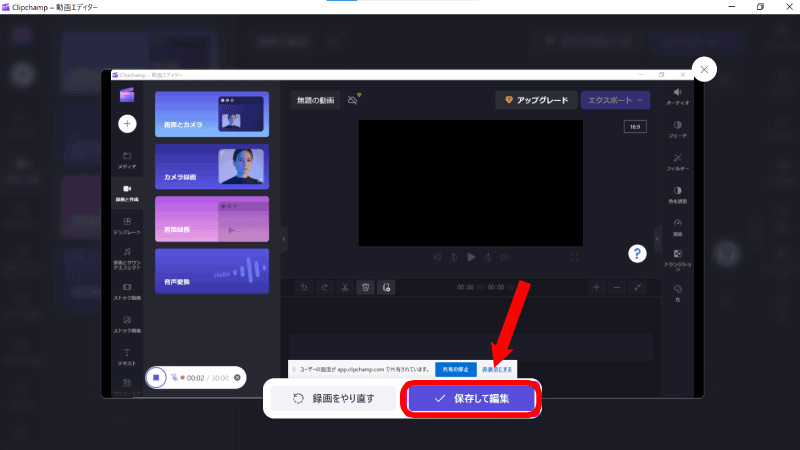Click the fit timeline to screen icon
Viewport: 800px width, 450px height.
pyautogui.click(x=637, y=287)
